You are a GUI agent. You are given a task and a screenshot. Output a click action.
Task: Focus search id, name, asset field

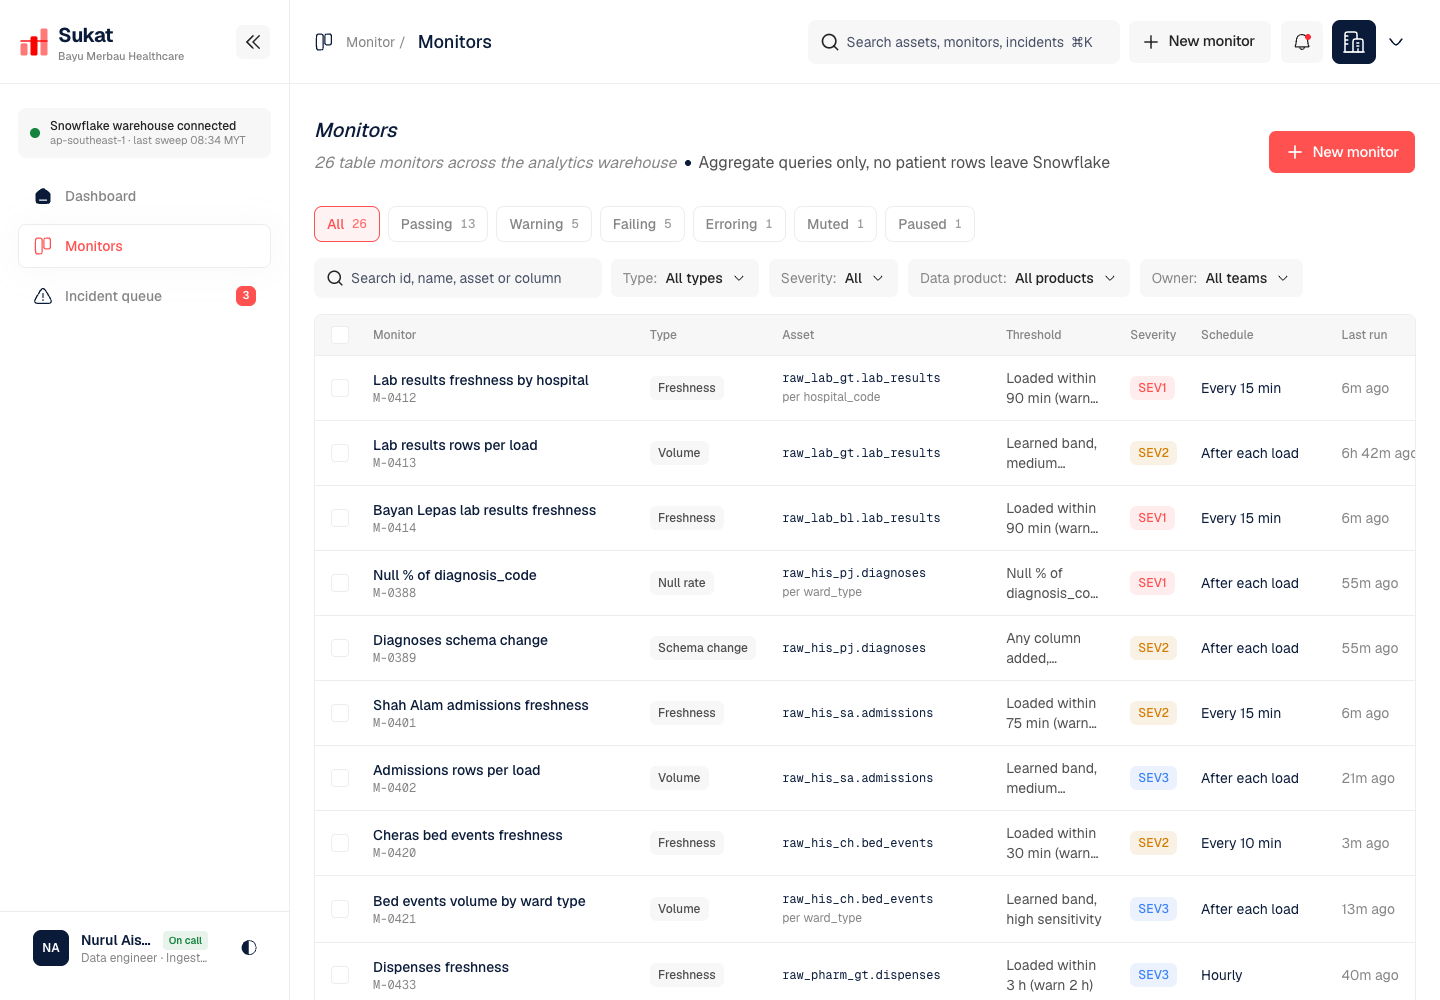pos(458,278)
